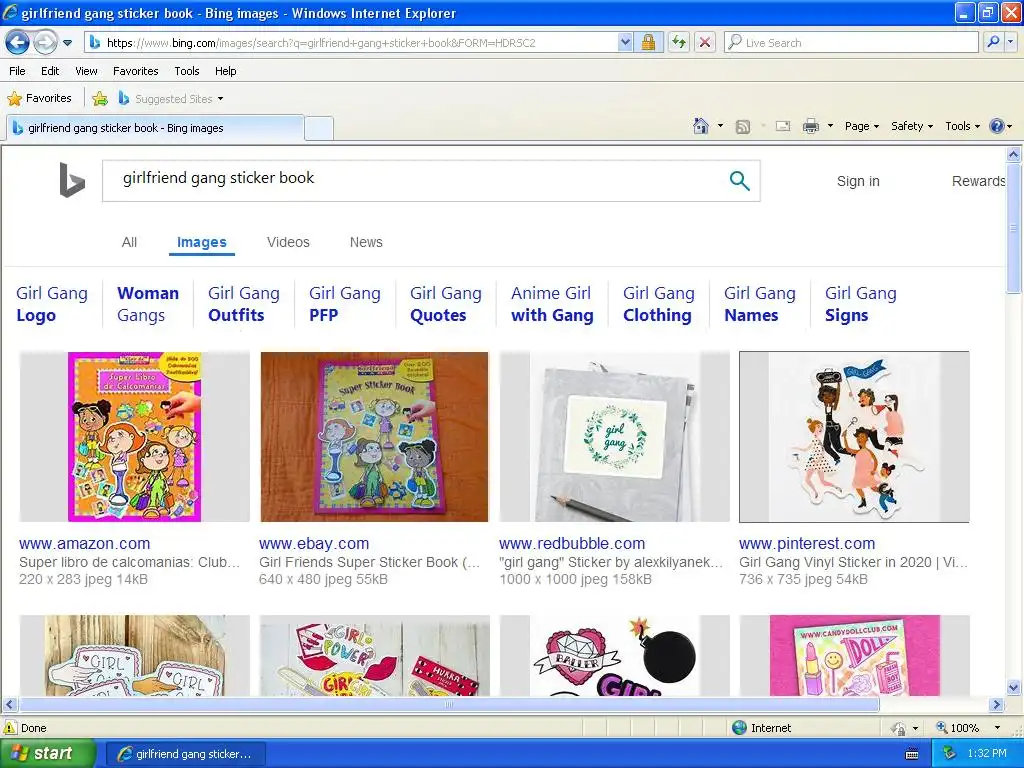Click the Live Search magnifier button
Viewport: 1024px width, 768px height.
click(x=993, y=43)
